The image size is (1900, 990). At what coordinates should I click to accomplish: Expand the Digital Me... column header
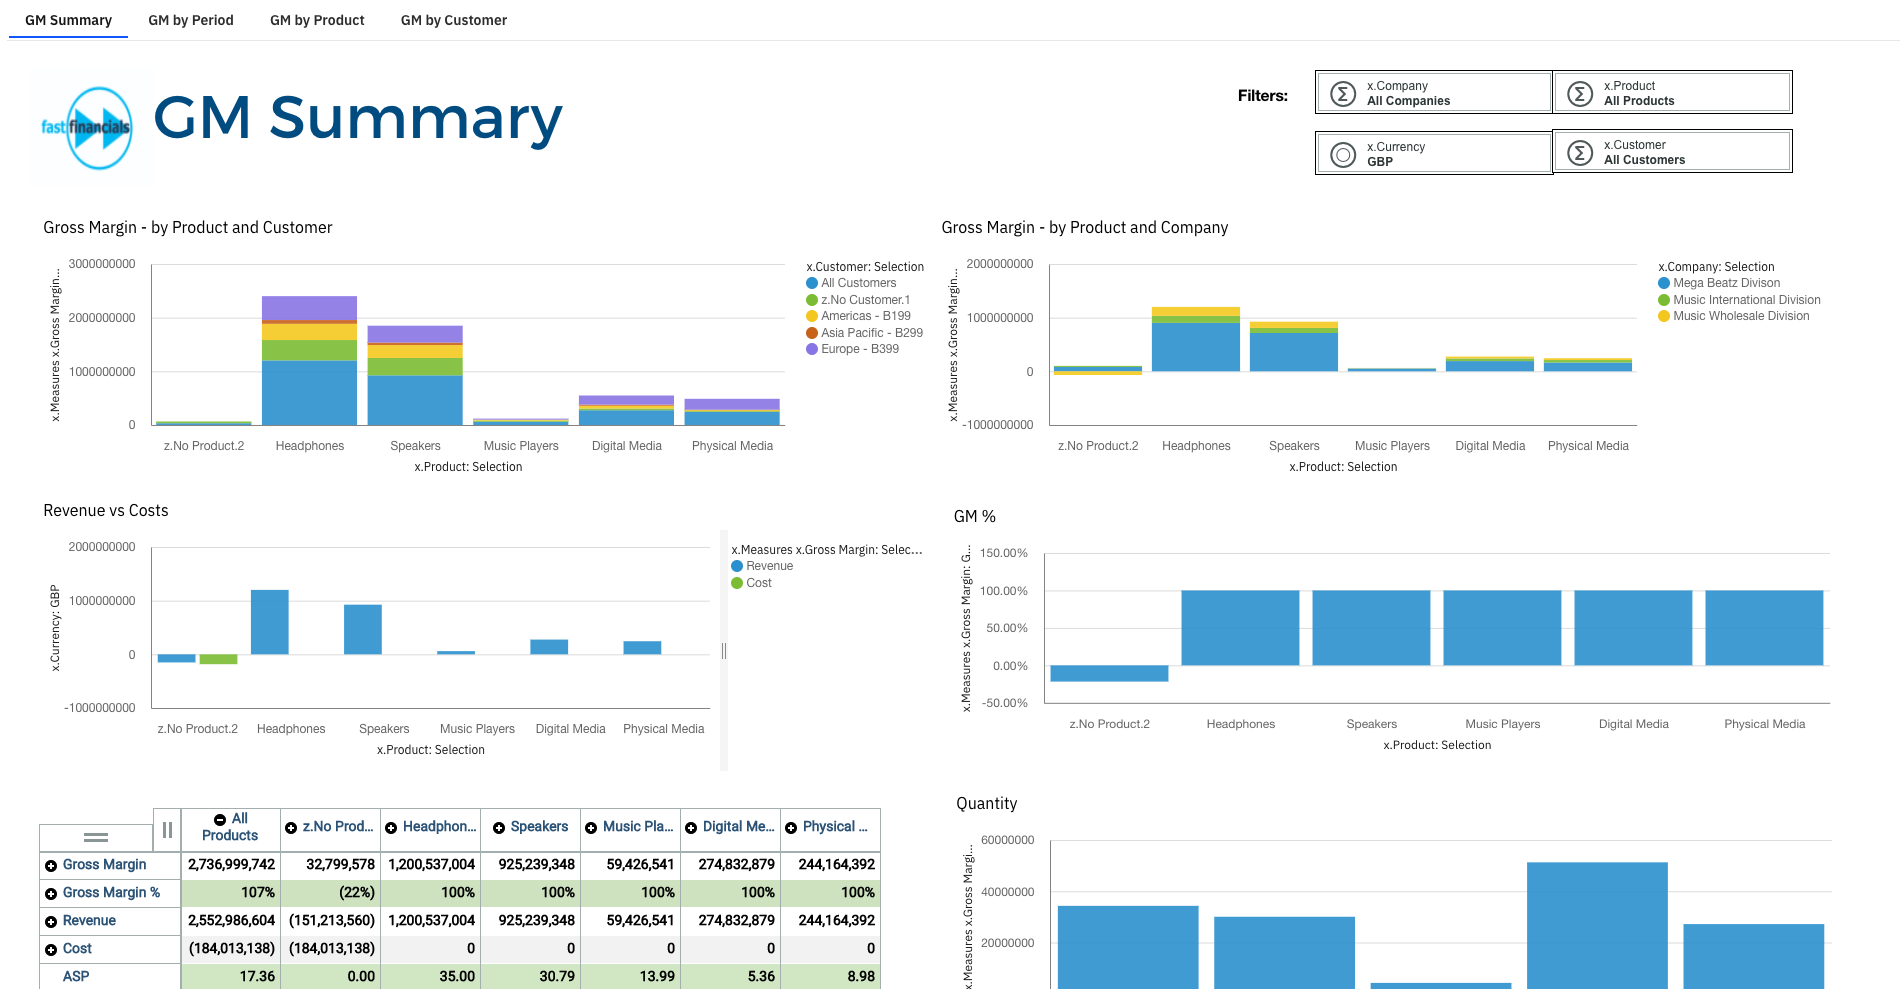[691, 827]
